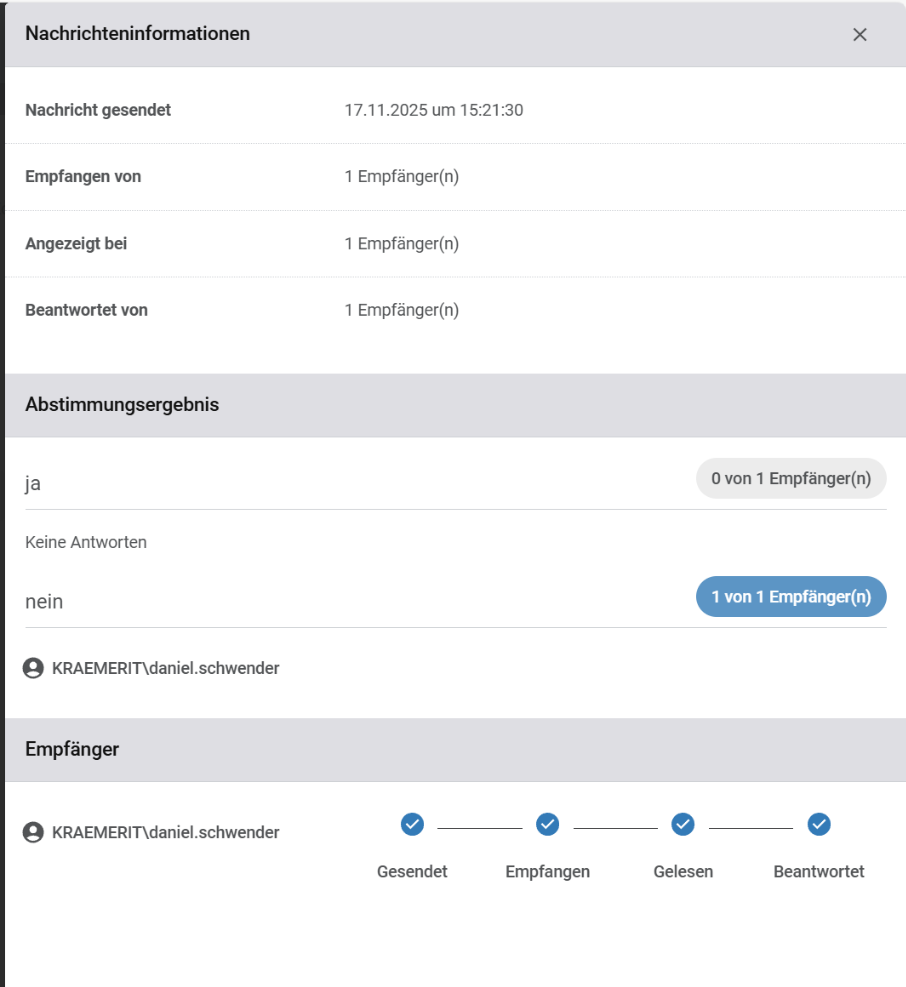Select the 'Keine Antworten' text entry
Screen dimensions: 906x987
coord(85,542)
